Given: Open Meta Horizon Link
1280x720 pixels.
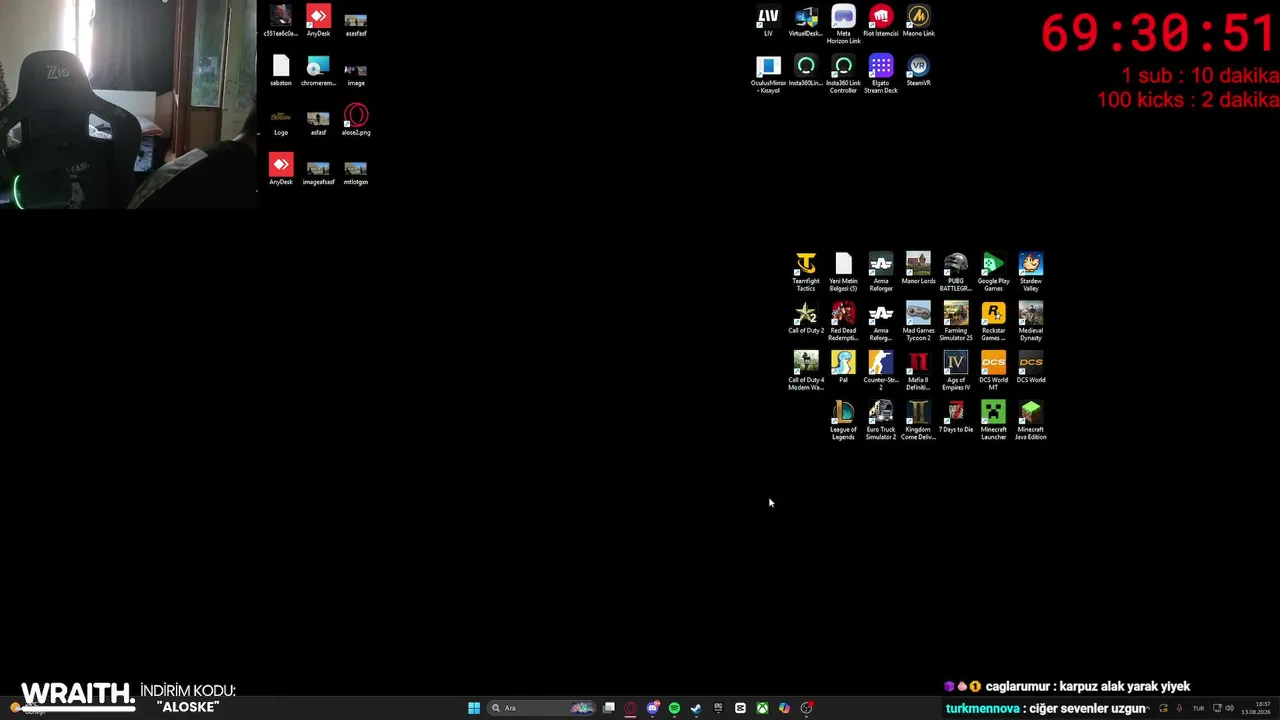Looking at the screenshot, I should coord(843,25).
